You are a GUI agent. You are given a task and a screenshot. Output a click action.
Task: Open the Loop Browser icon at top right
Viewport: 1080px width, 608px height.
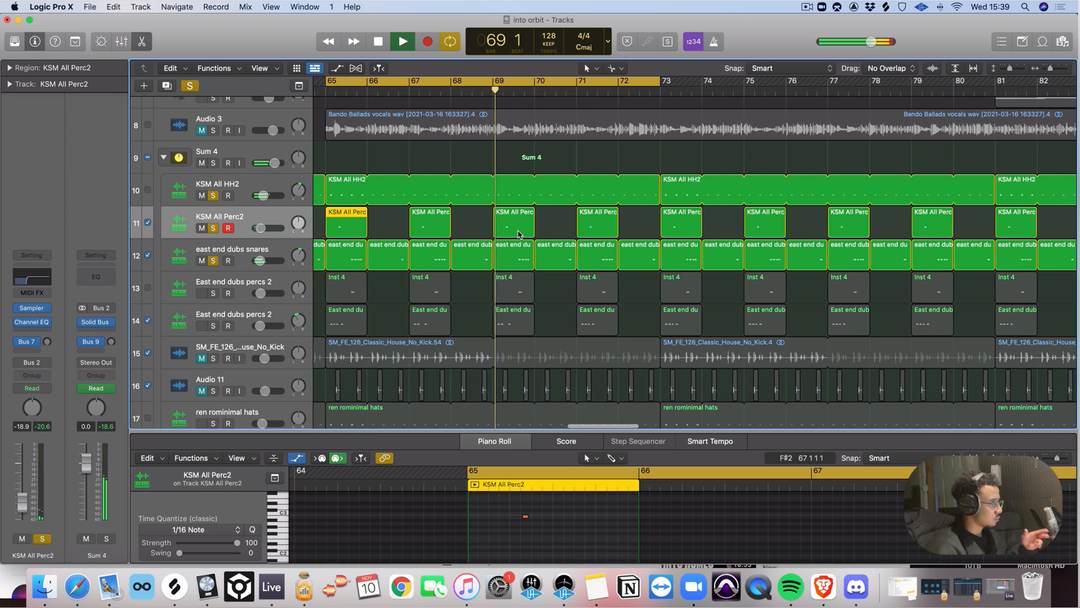tap(1042, 42)
